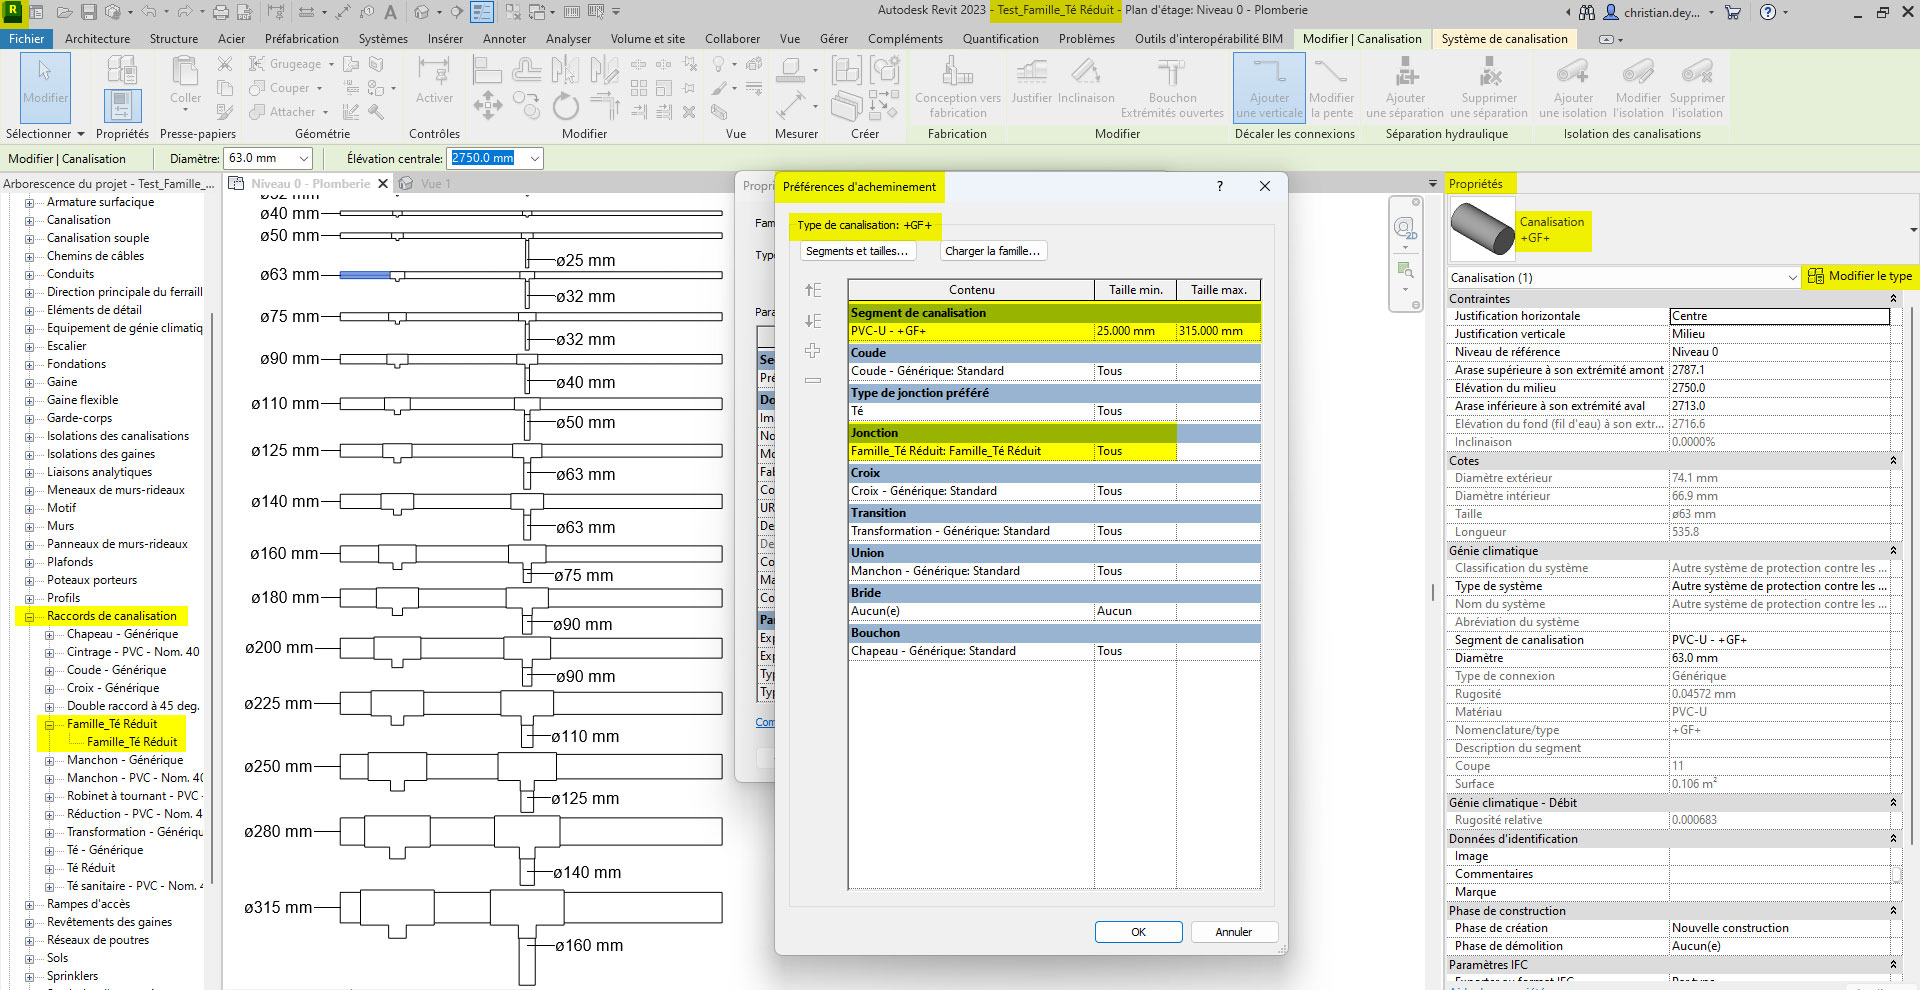Image resolution: width=1920 pixels, height=990 pixels.
Task: Click the Coller (paste) clipboard icon
Action: point(185,80)
